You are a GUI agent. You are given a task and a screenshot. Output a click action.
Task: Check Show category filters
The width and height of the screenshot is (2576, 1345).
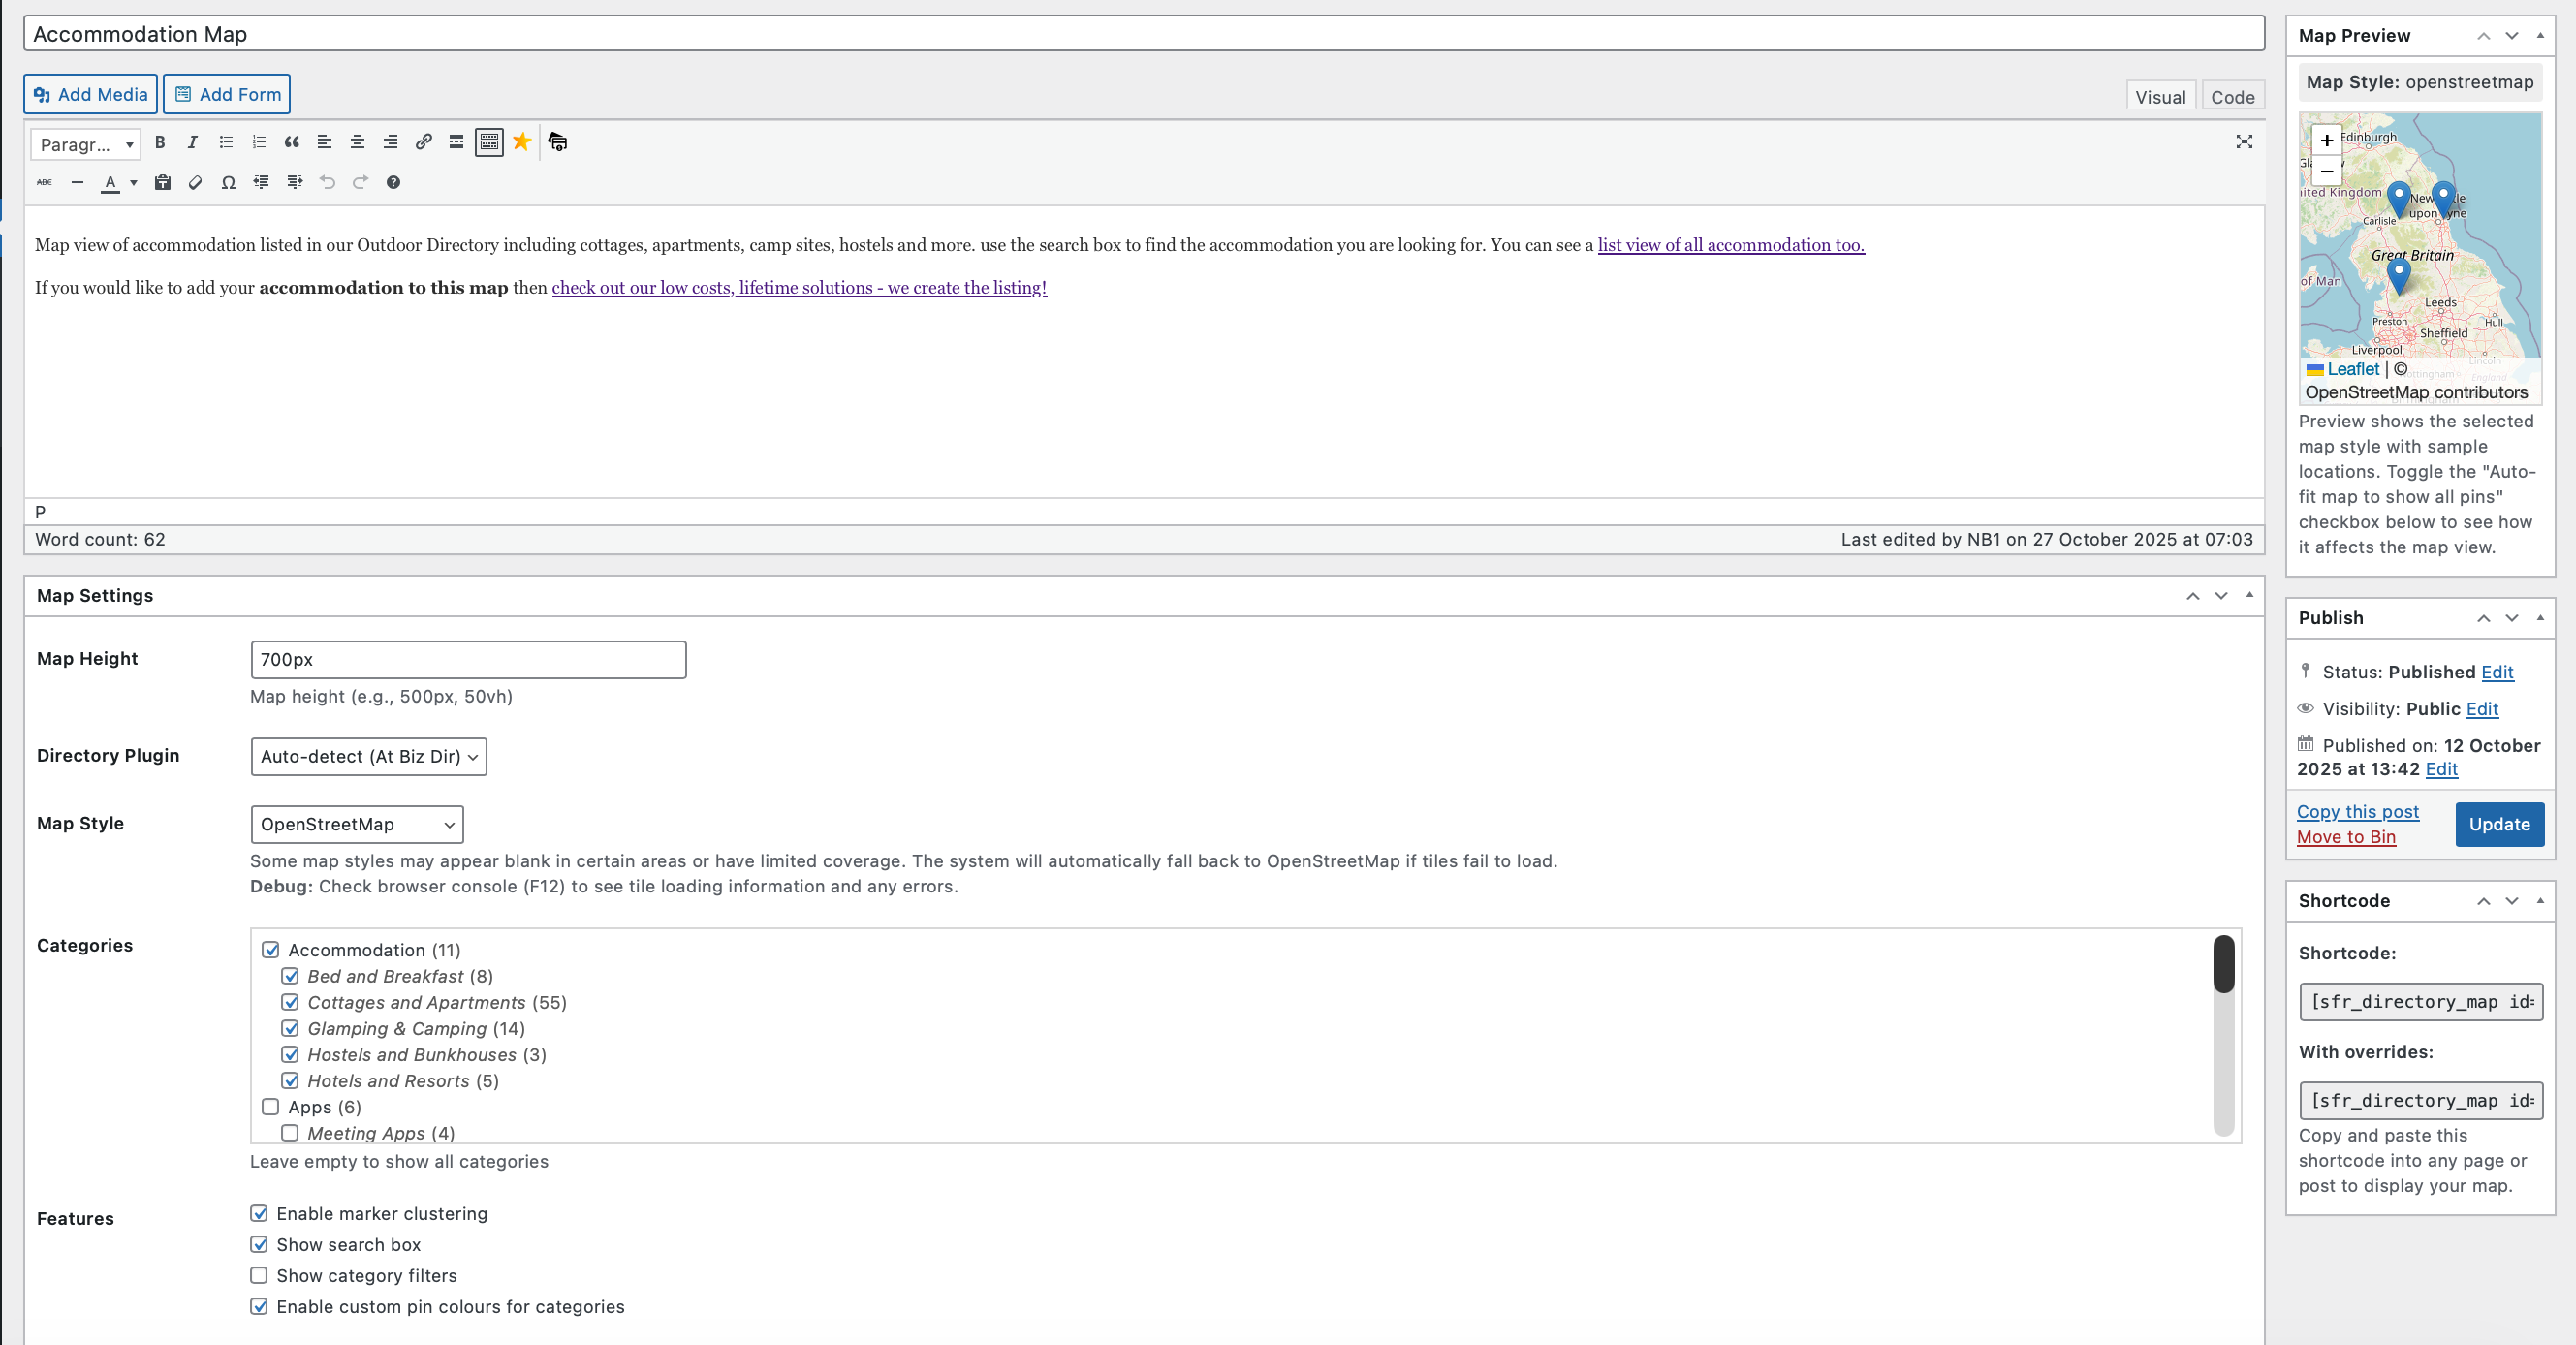pos(259,1275)
